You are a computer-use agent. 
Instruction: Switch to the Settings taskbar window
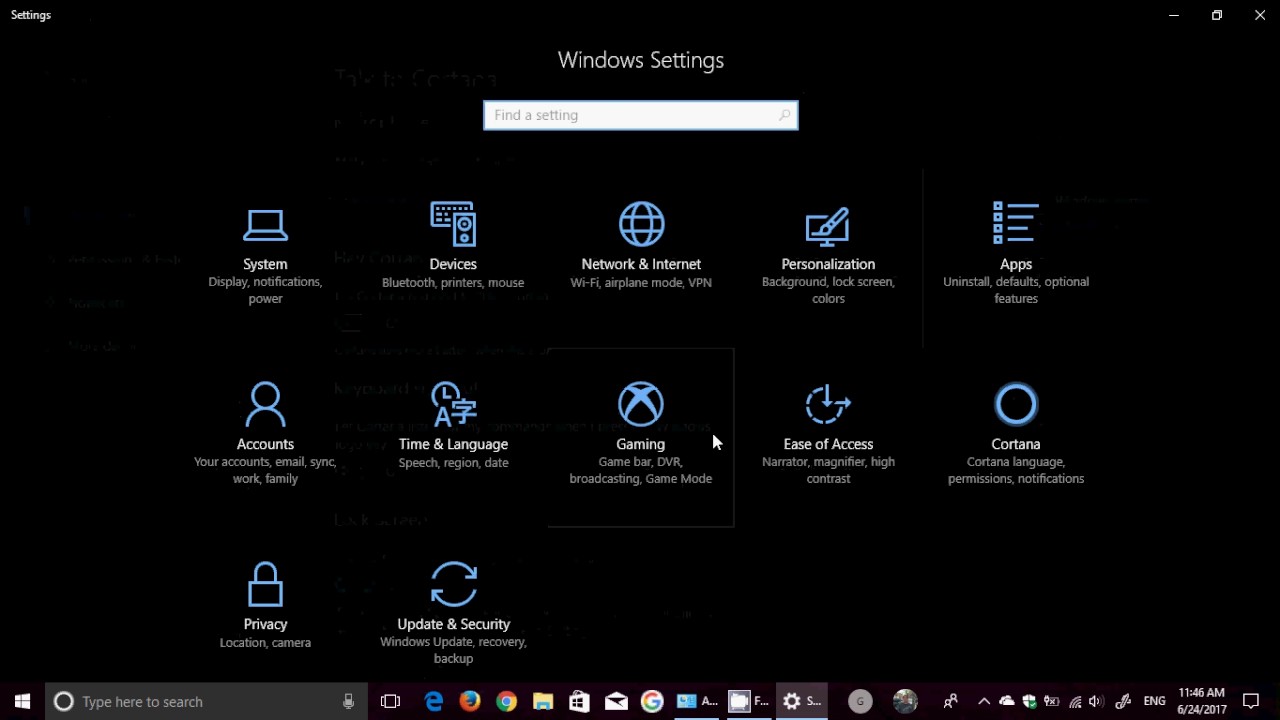(x=802, y=701)
